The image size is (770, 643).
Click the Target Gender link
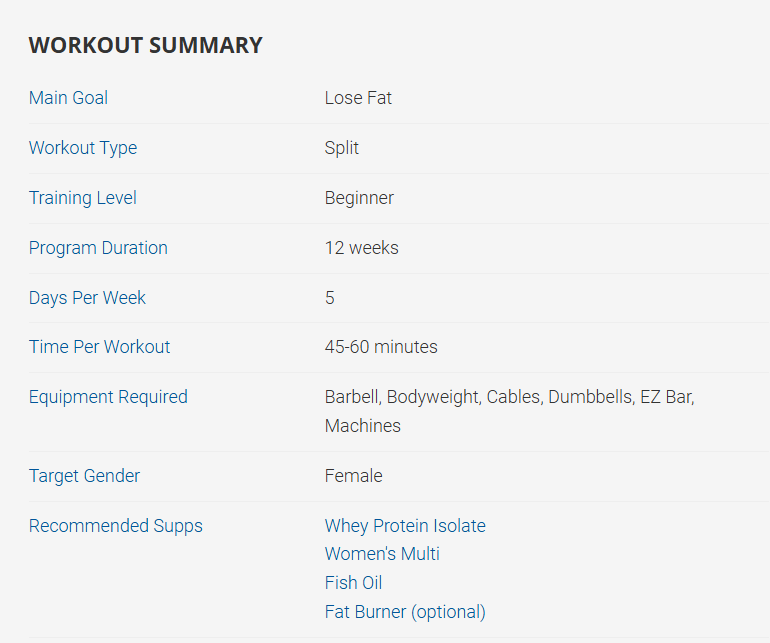pos(84,476)
